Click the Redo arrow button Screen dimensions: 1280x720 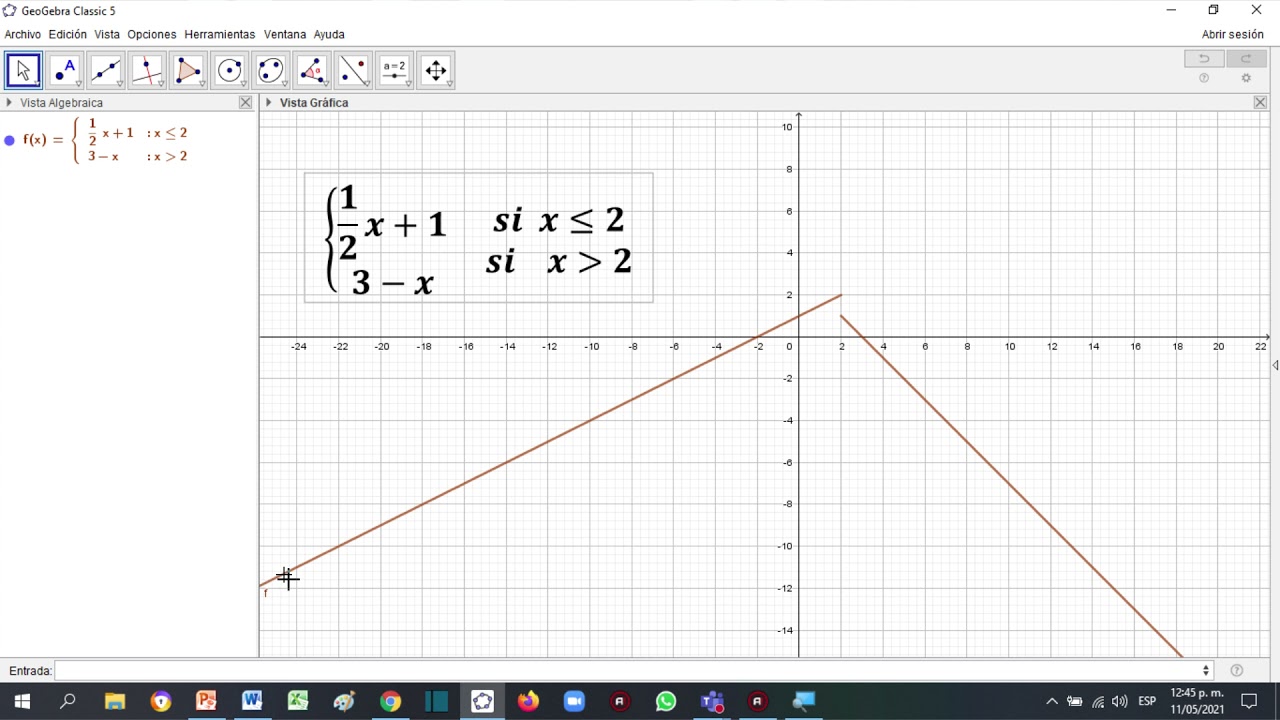pos(1246,59)
